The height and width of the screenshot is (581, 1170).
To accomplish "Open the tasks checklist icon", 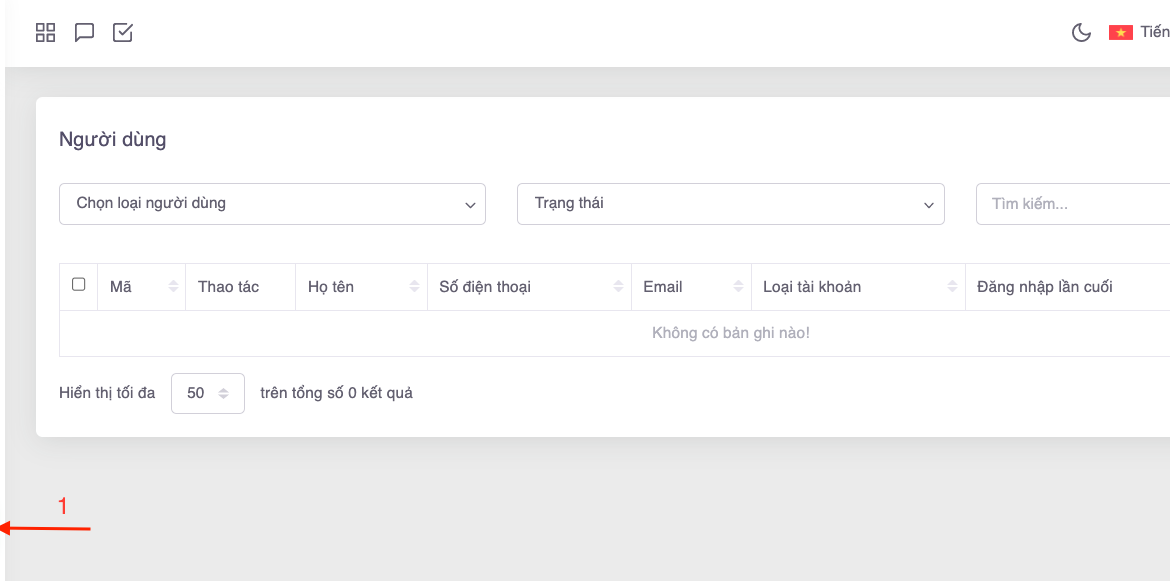I will click(123, 33).
